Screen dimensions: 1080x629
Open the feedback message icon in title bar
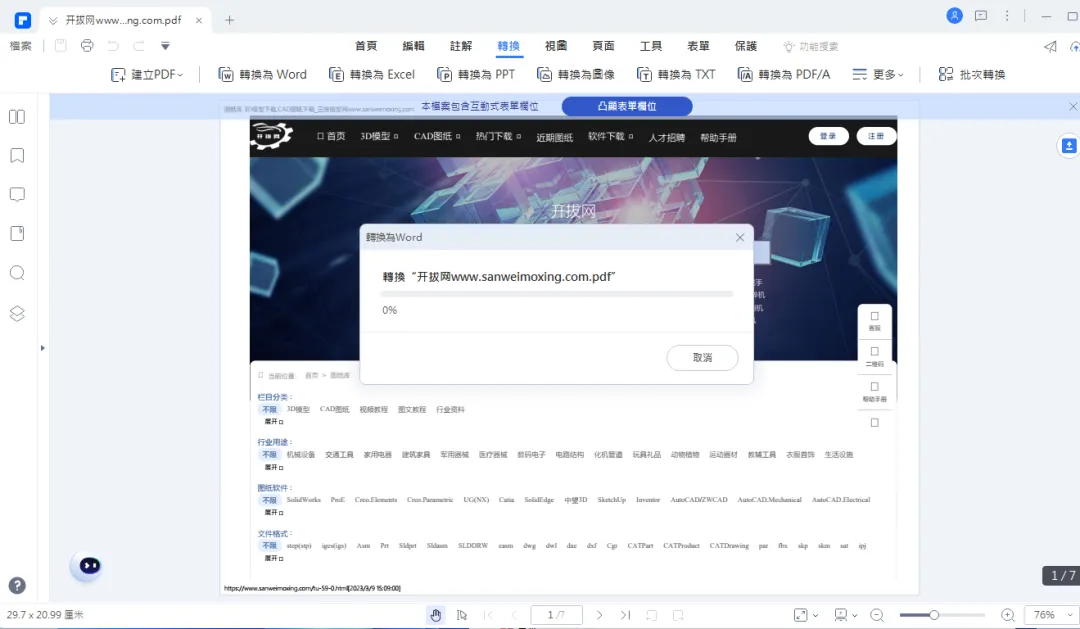click(x=981, y=16)
